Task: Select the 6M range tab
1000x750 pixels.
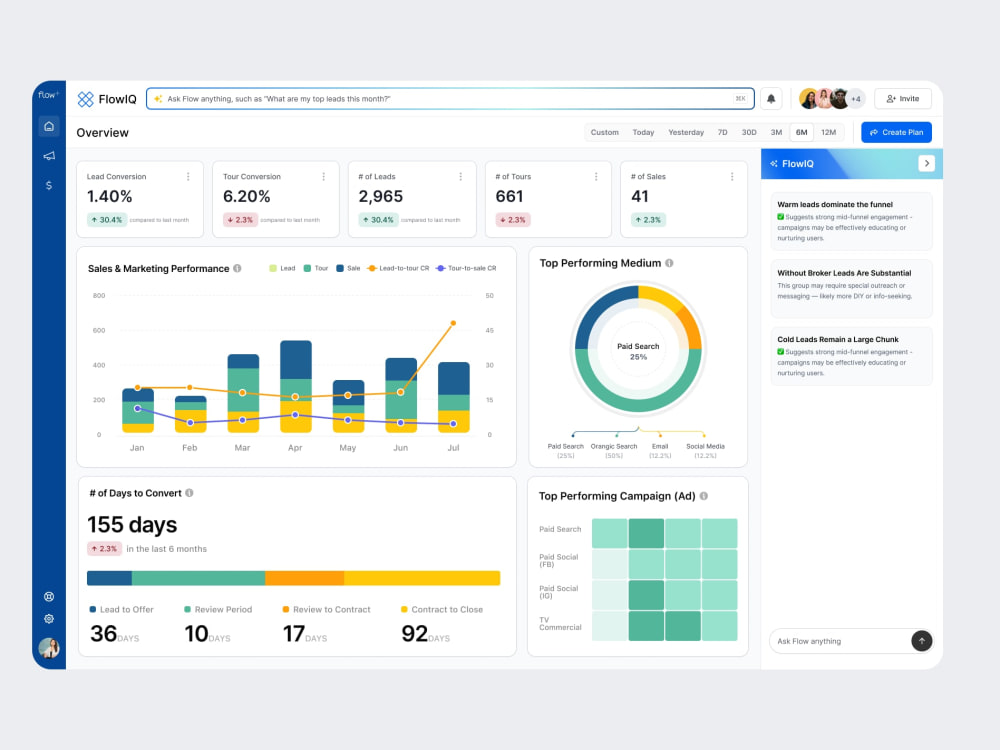Action: pyautogui.click(x=802, y=133)
